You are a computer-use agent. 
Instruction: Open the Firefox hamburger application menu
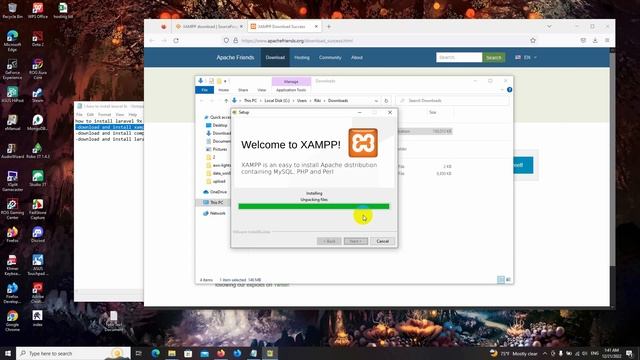(x=607, y=40)
